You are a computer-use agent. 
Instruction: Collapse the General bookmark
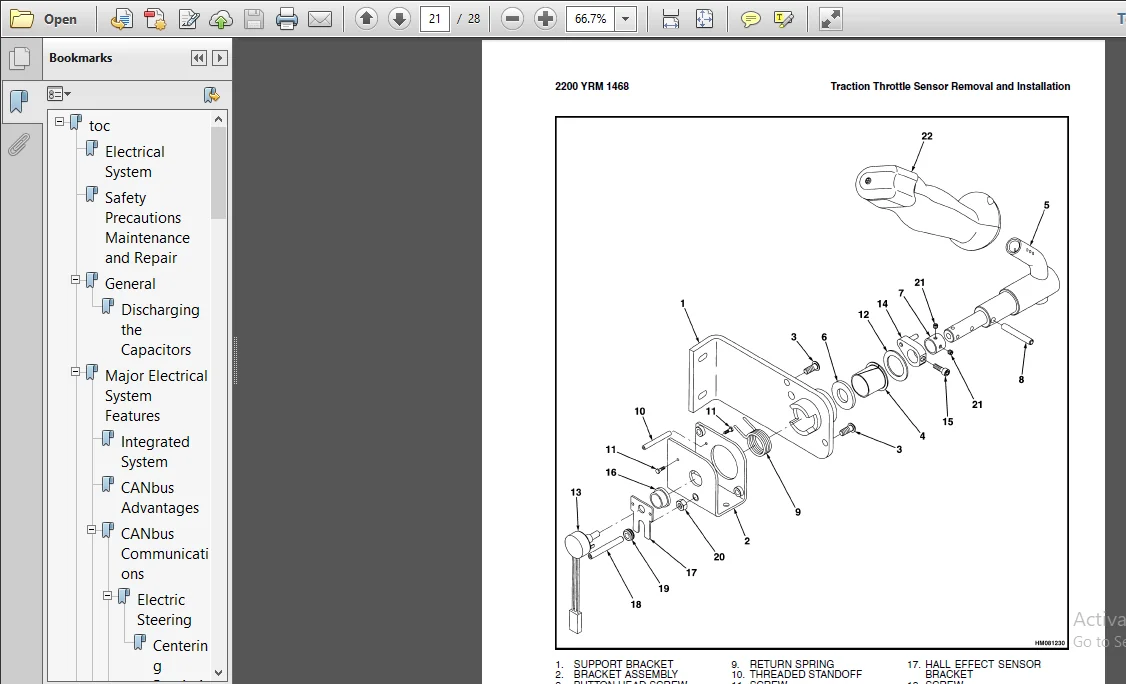click(75, 279)
